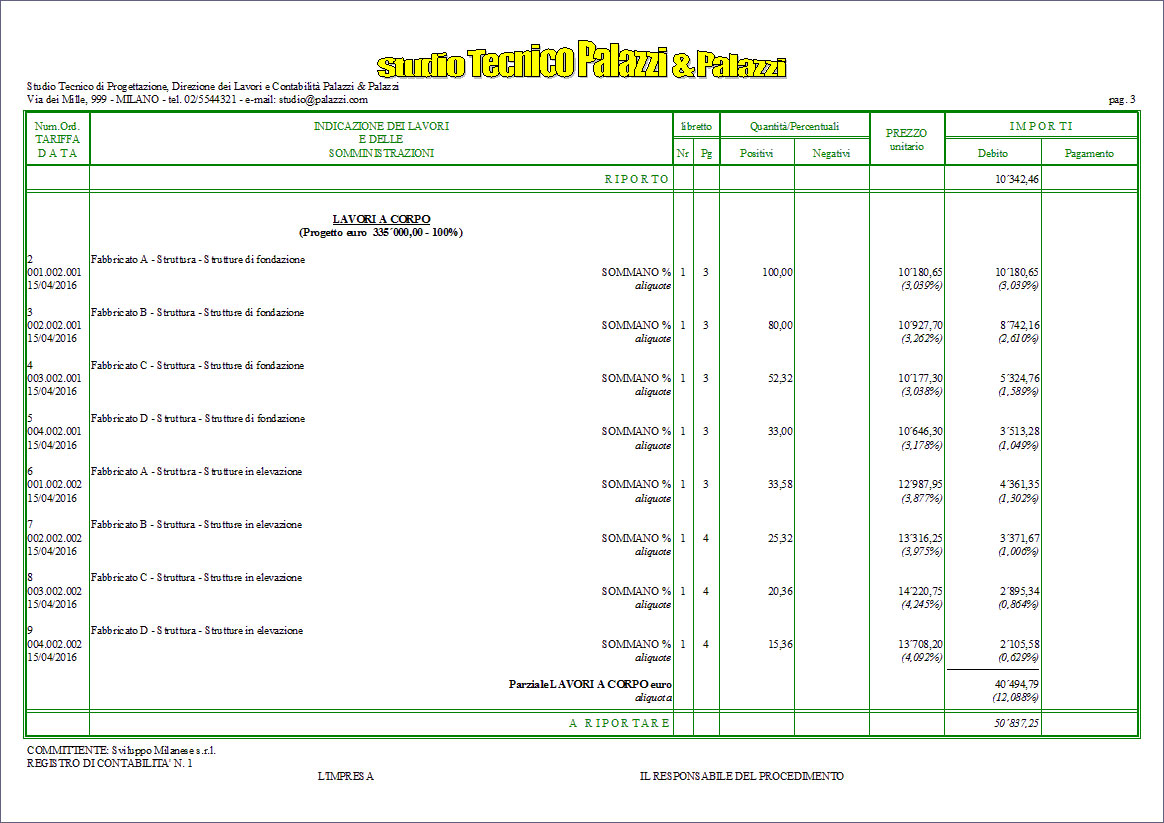
Task: Click positive quantity 15,36
Action: [780, 644]
